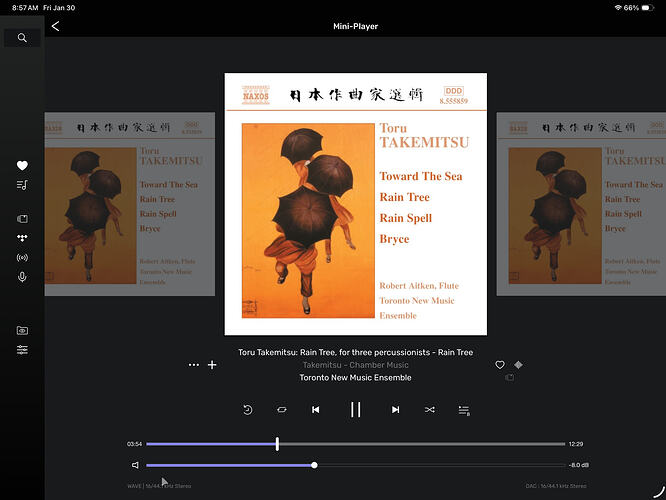This screenshot has height=500, width=666.
Task: Toggle the replay/history button
Action: point(248,410)
